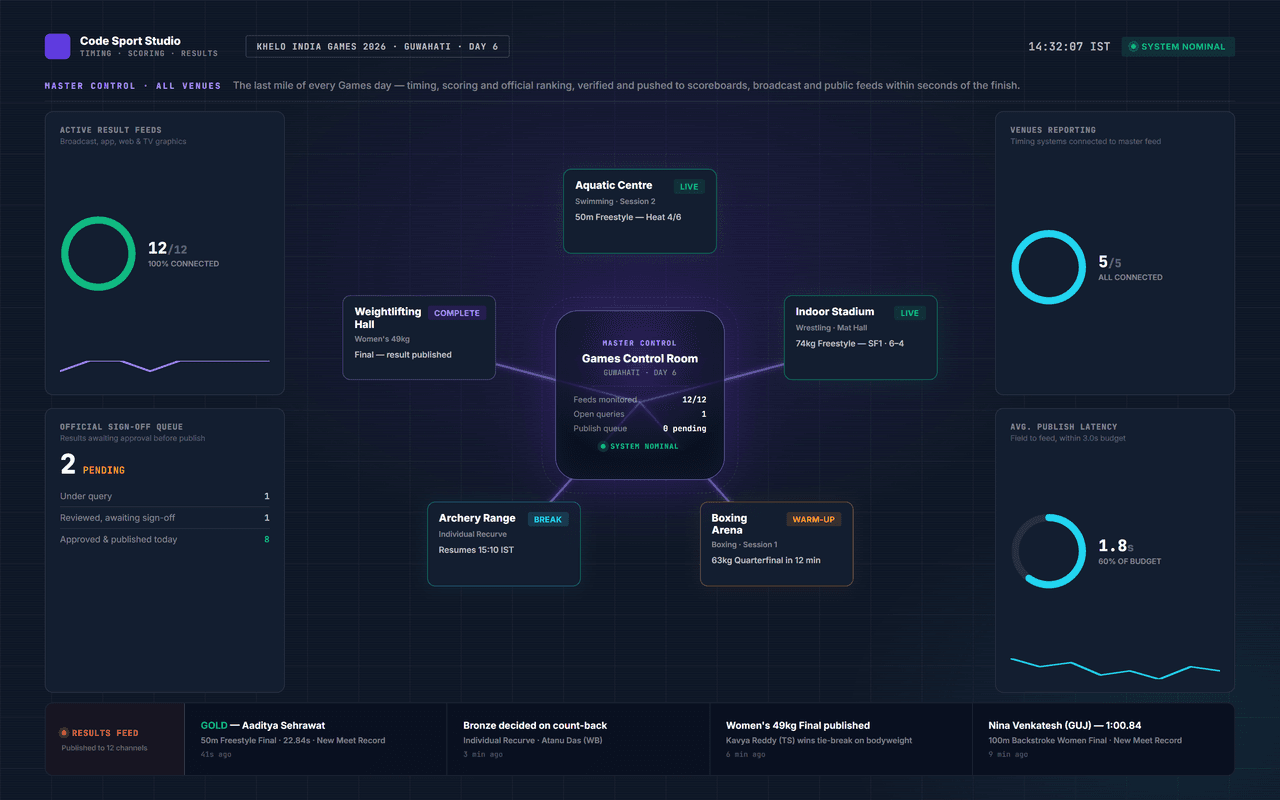Click the 74kg Freestyle SF1 score text
Image resolution: width=1280 pixels, height=800 pixels.
pos(850,344)
